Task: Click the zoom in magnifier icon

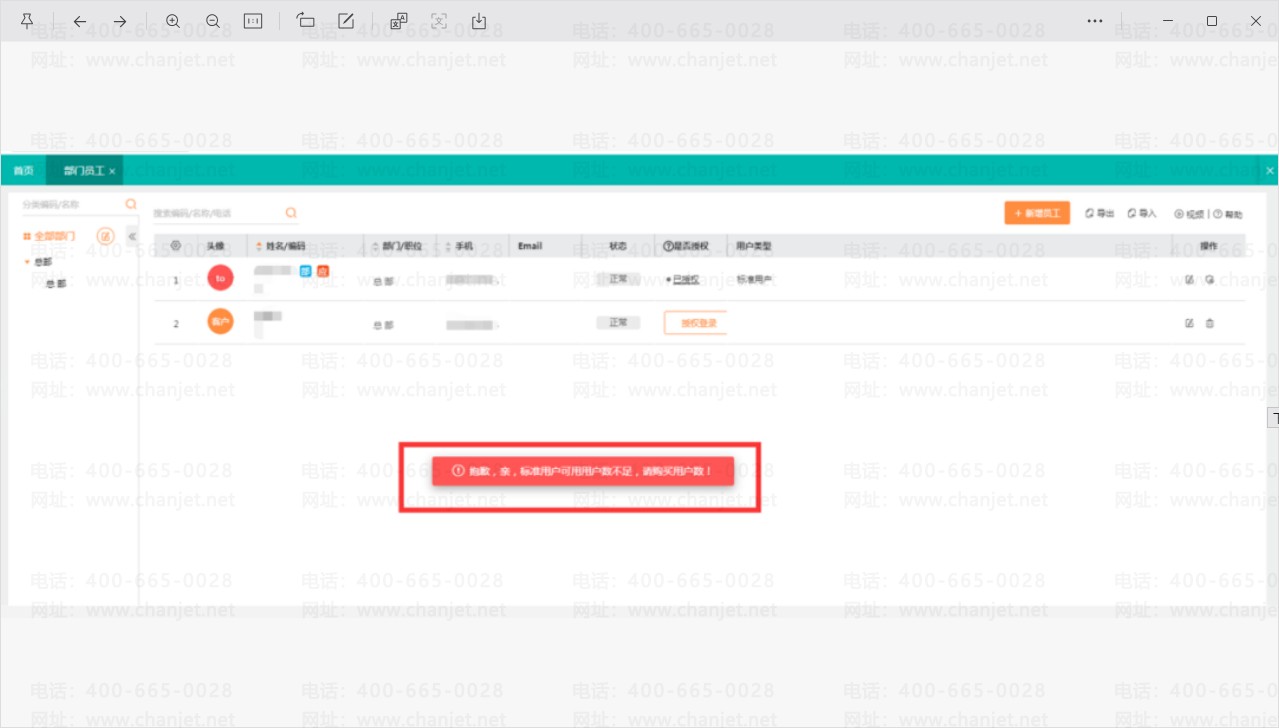Action: click(173, 21)
